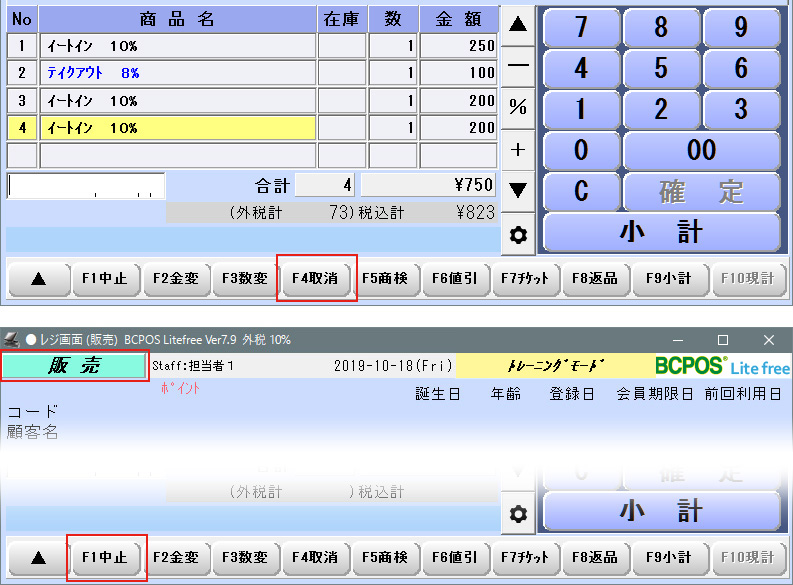Click the BCPOS Lite free logo
The width and height of the screenshot is (793, 585).
pos(722,366)
